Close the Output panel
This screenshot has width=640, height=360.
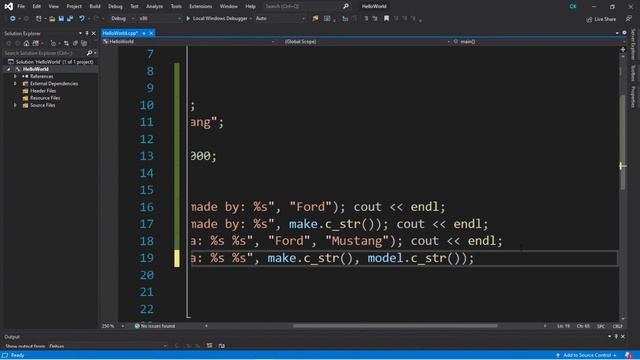[623, 336]
